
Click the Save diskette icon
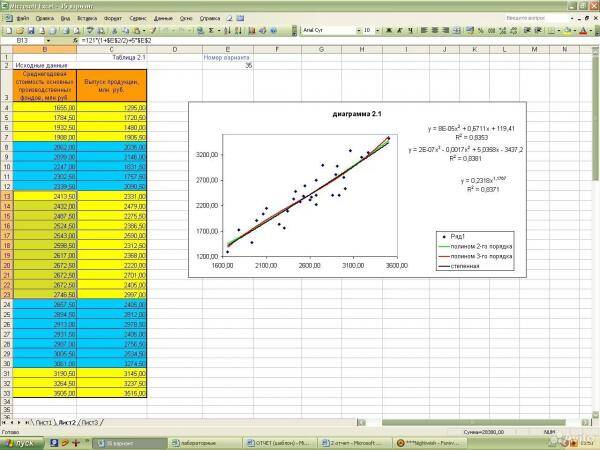click(x=31, y=30)
